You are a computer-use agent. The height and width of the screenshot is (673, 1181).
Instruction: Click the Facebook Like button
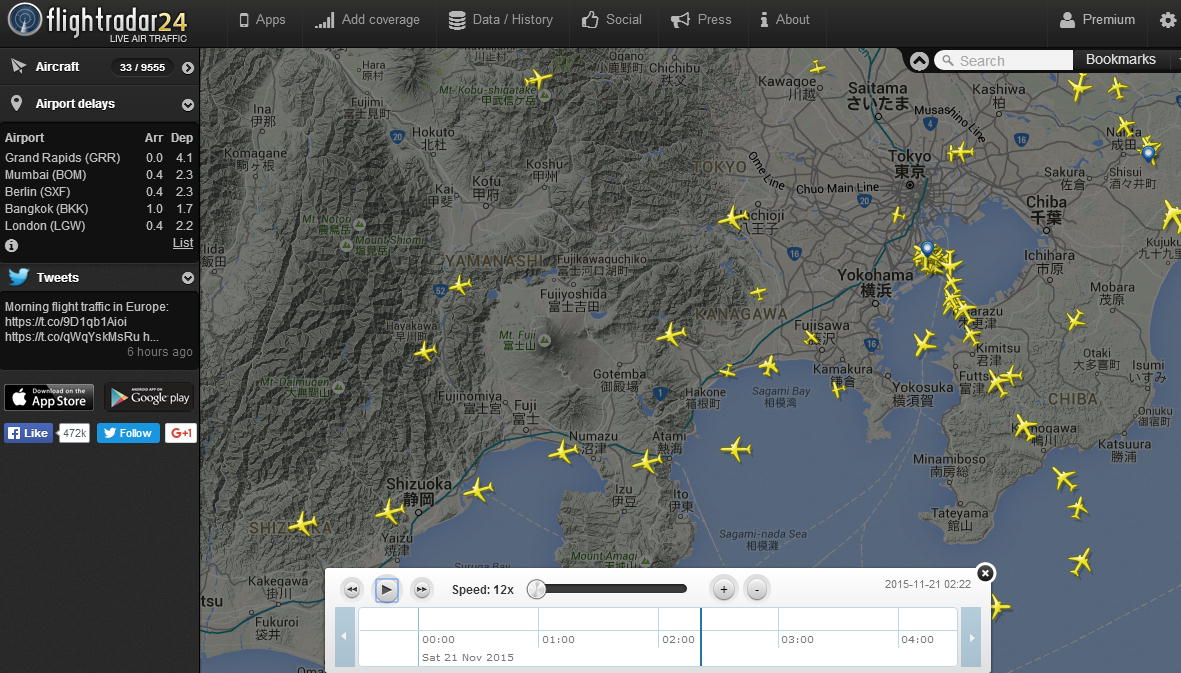(x=28, y=433)
